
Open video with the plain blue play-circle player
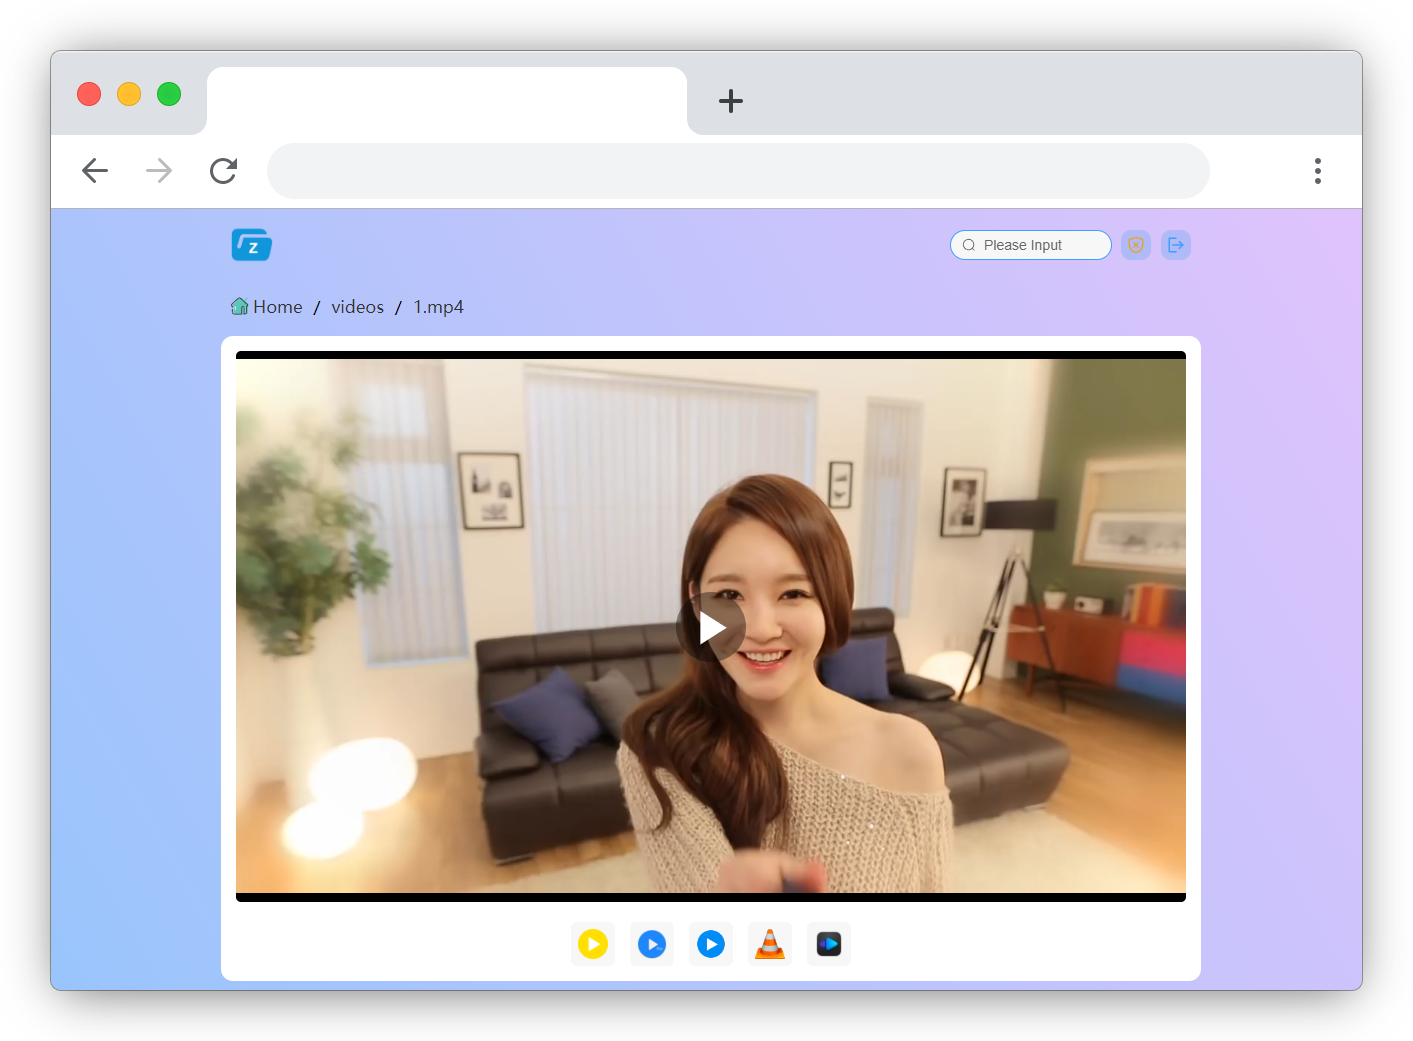click(711, 944)
